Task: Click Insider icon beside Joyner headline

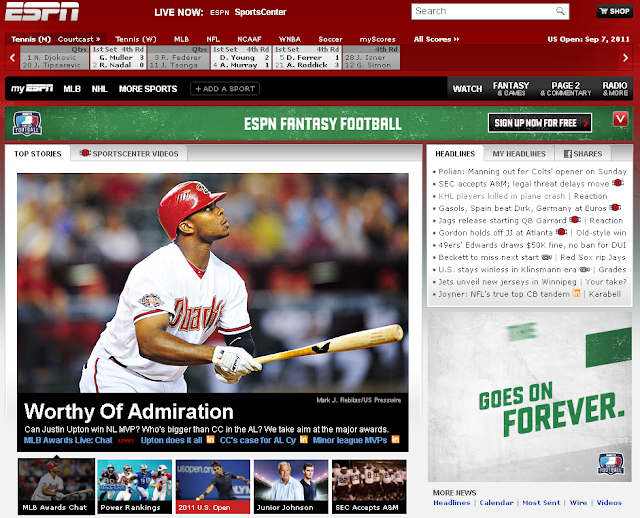Action: [576, 293]
